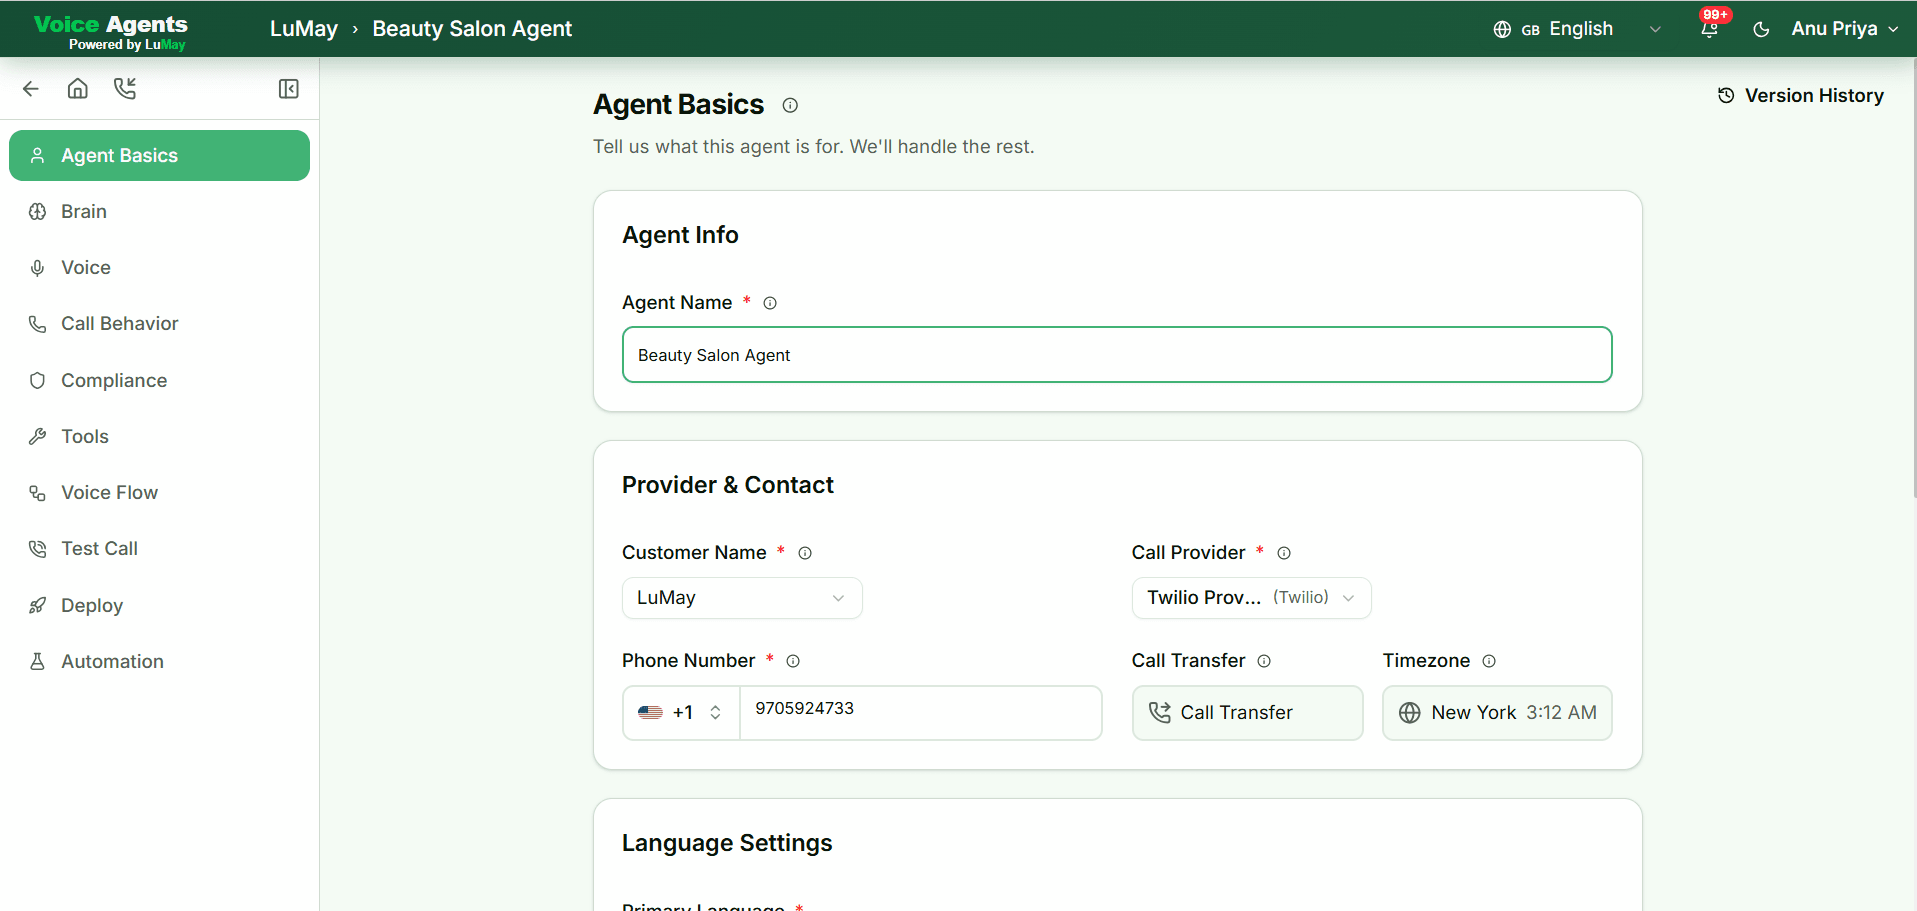Image resolution: width=1917 pixels, height=911 pixels.
Task: Click the phone number input 9705924733
Action: [920, 713]
